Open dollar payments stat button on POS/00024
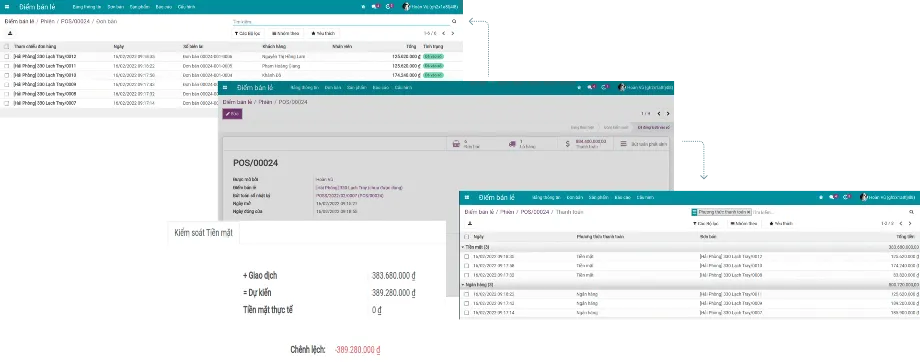This screenshot has height=362, width=920. [586, 143]
